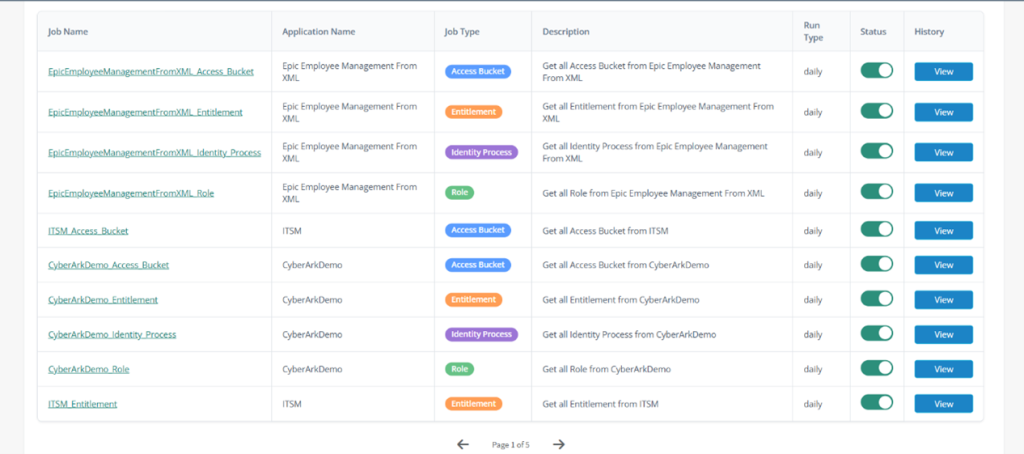The width and height of the screenshot is (1024, 454).
Task: Open CyberArkDemo_Identity_Process job link
Action: pos(112,334)
